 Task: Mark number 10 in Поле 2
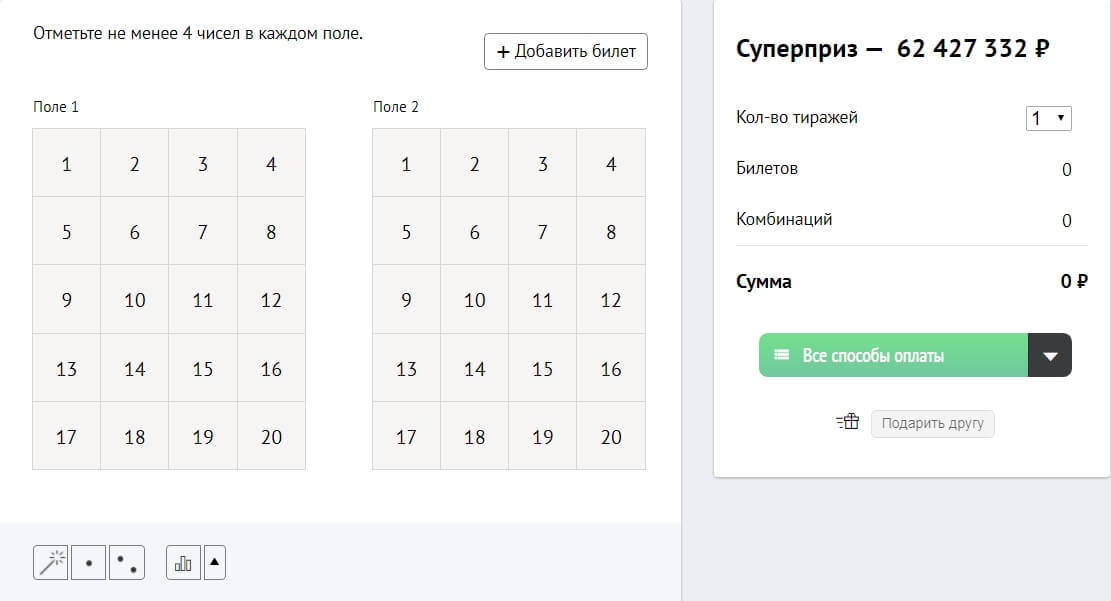tap(475, 300)
